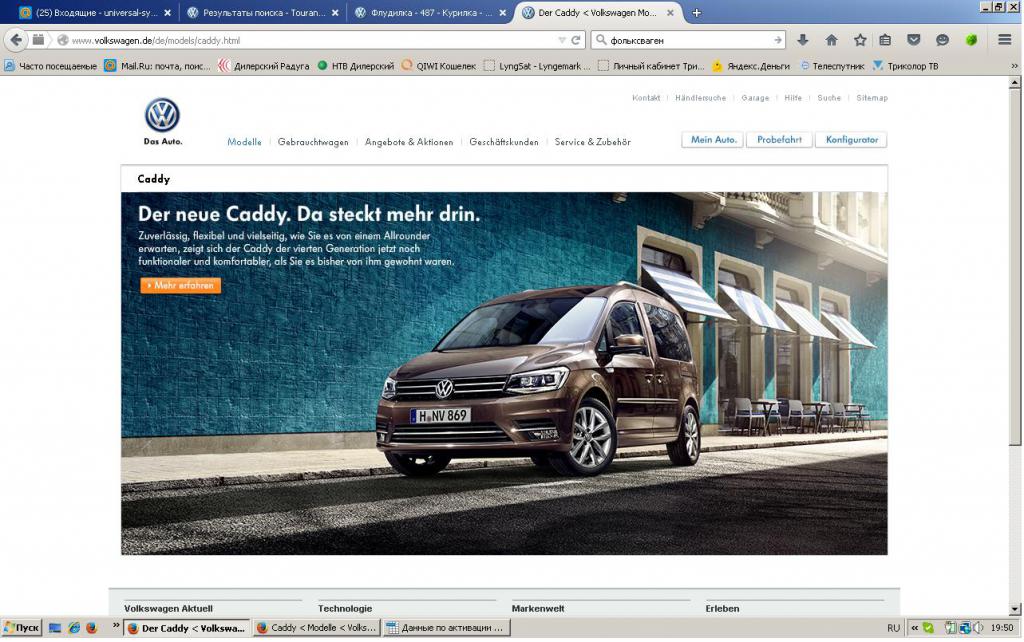Open the НТВ Дилерский bookmark

355,66
